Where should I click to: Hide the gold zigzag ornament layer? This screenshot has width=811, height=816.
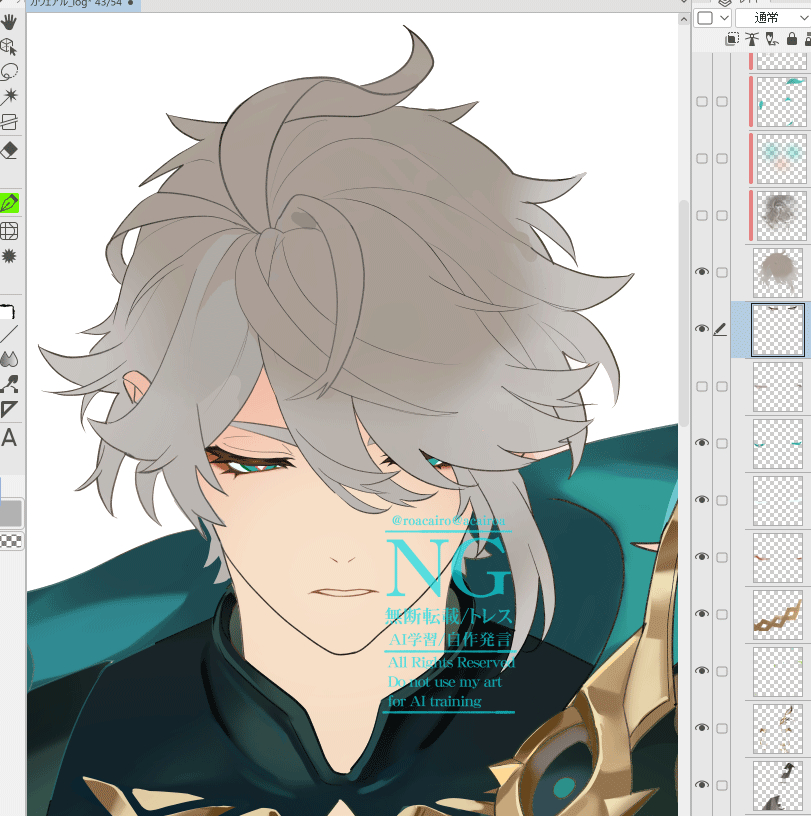point(702,613)
